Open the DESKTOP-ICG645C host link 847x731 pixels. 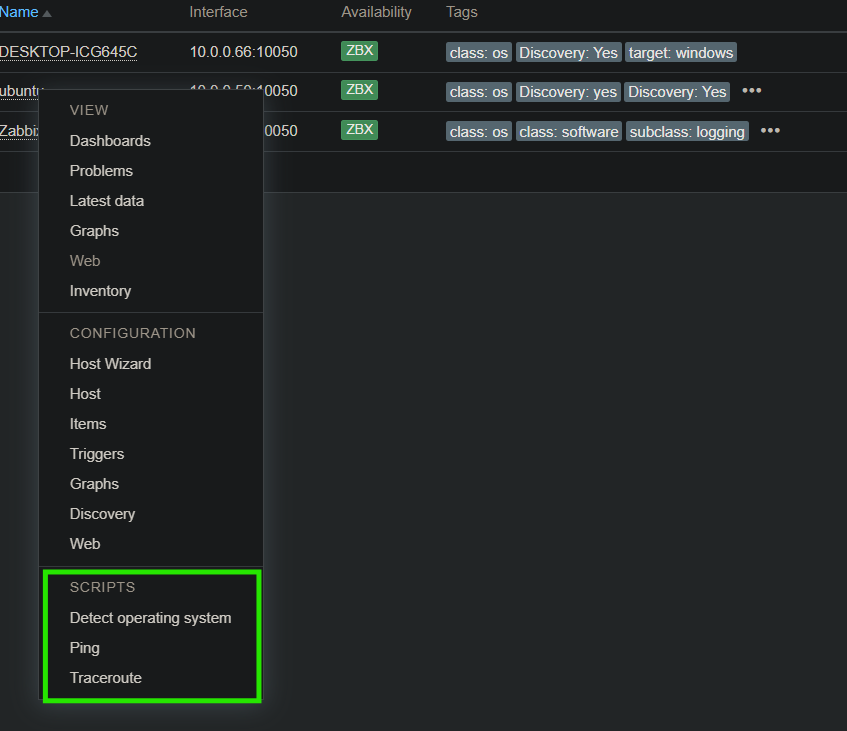point(68,52)
